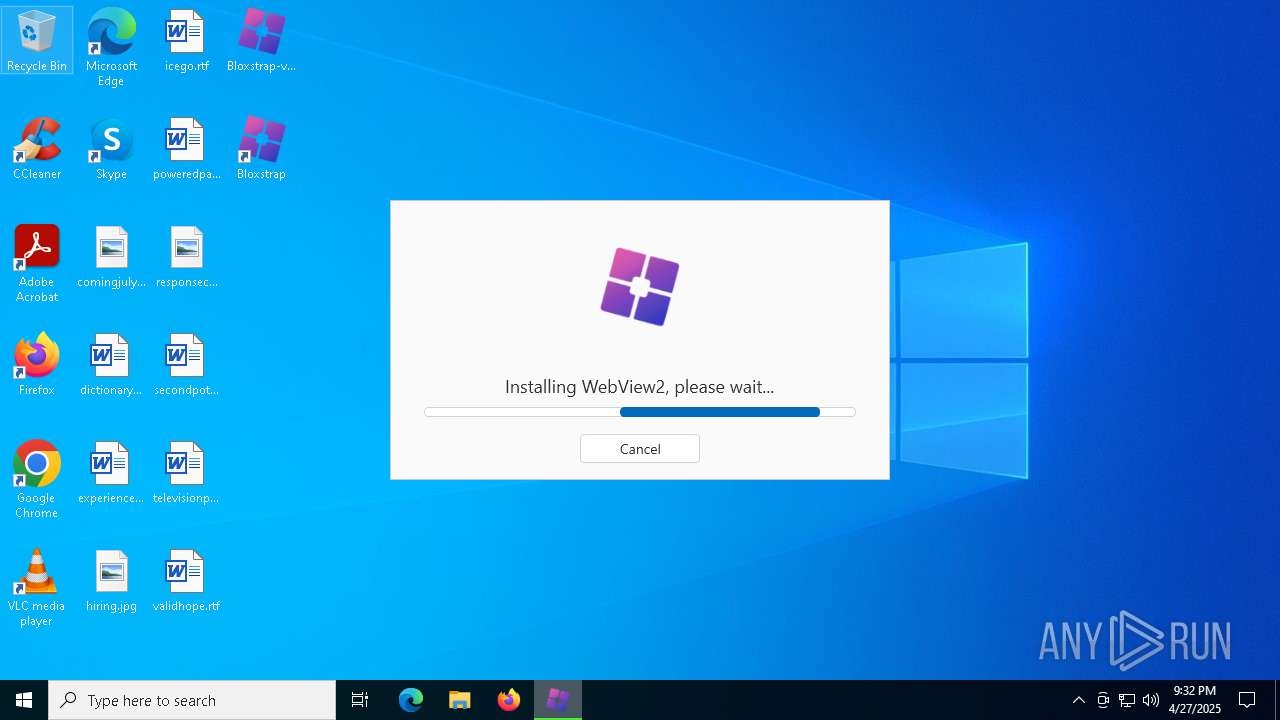This screenshot has height=720, width=1280.
Task: Click the taskbar search box
Action: (192, 700)
